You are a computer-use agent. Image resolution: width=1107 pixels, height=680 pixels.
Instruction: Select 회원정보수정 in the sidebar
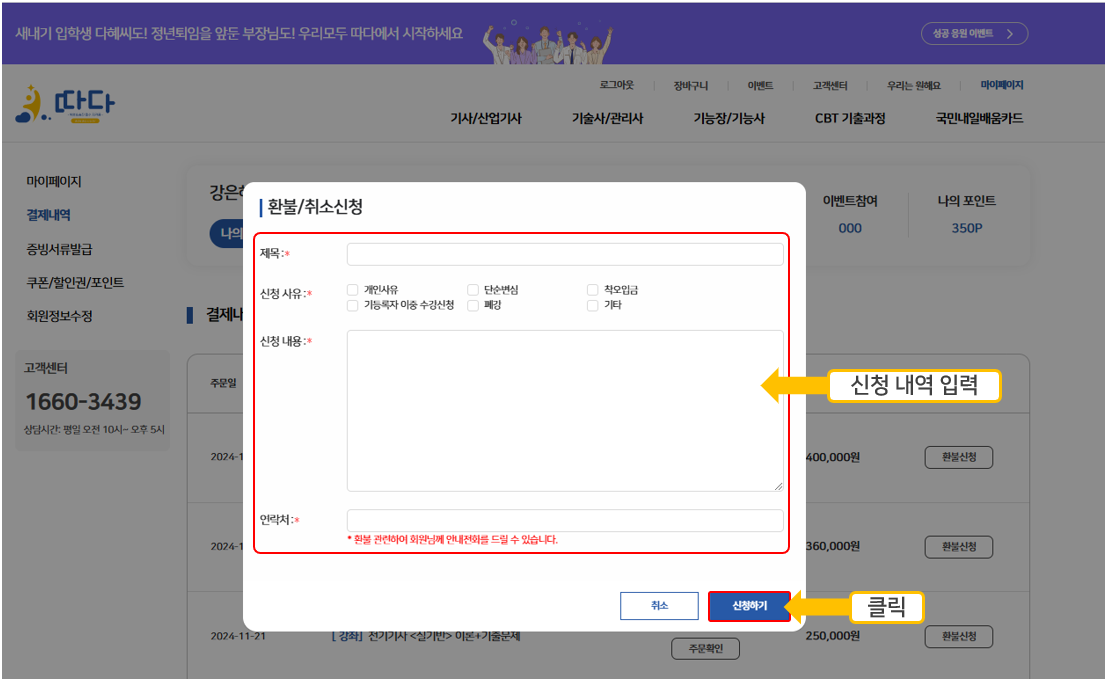(59, 316)
